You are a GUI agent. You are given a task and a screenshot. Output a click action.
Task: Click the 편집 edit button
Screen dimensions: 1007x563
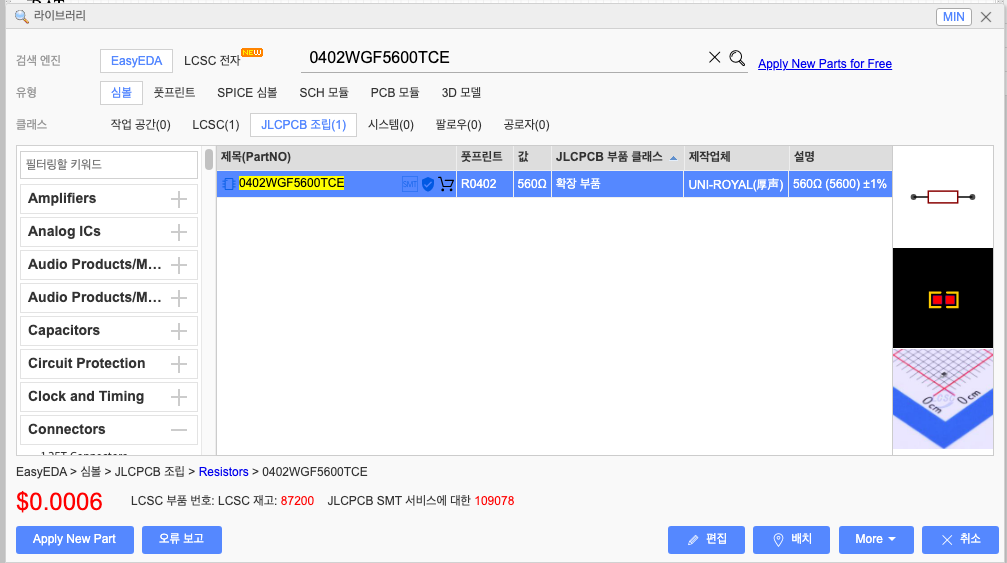click(x=706, y=540)
